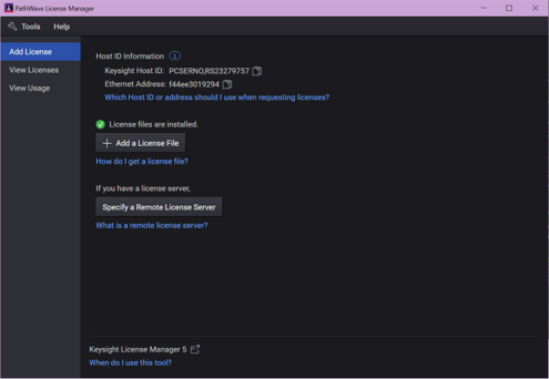Click the Tools wrench icon

pos(12,26)
